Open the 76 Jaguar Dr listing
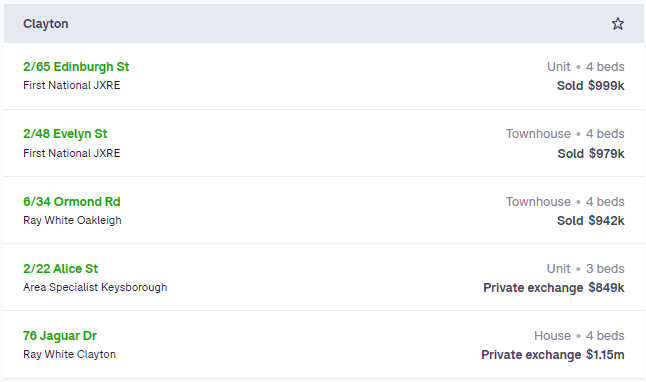 60,336
